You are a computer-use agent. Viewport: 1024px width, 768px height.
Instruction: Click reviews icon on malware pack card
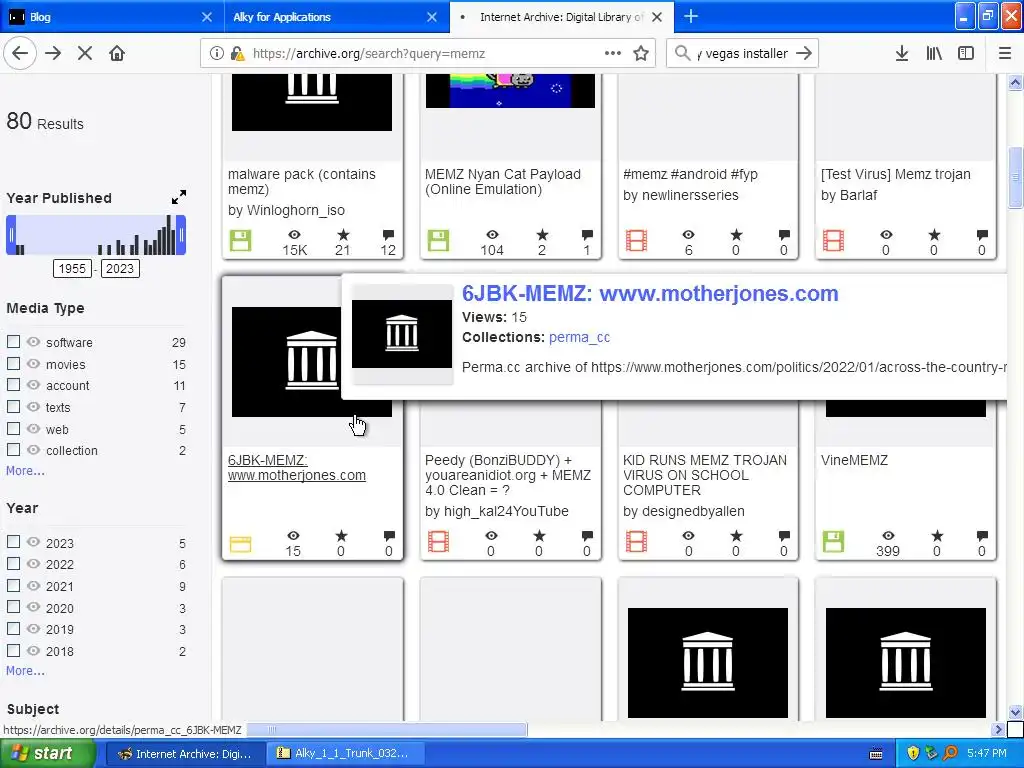[x=389, y=234]
